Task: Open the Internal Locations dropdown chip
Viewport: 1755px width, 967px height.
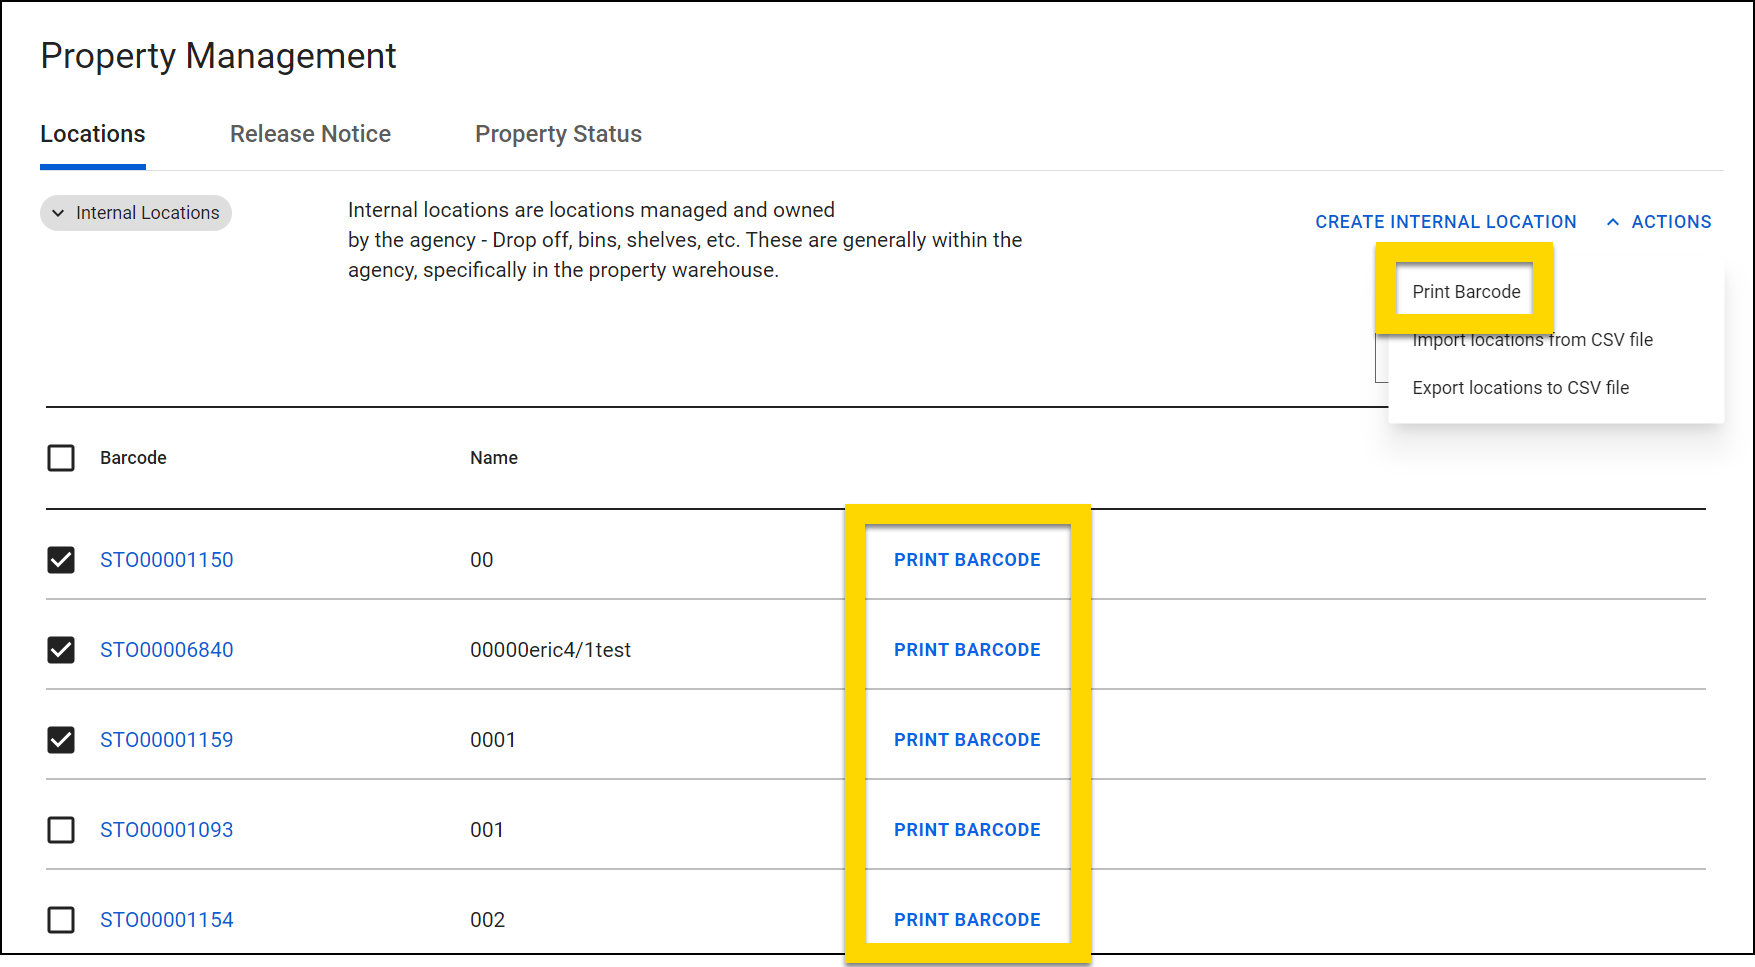Action: [x=136, y=213]
